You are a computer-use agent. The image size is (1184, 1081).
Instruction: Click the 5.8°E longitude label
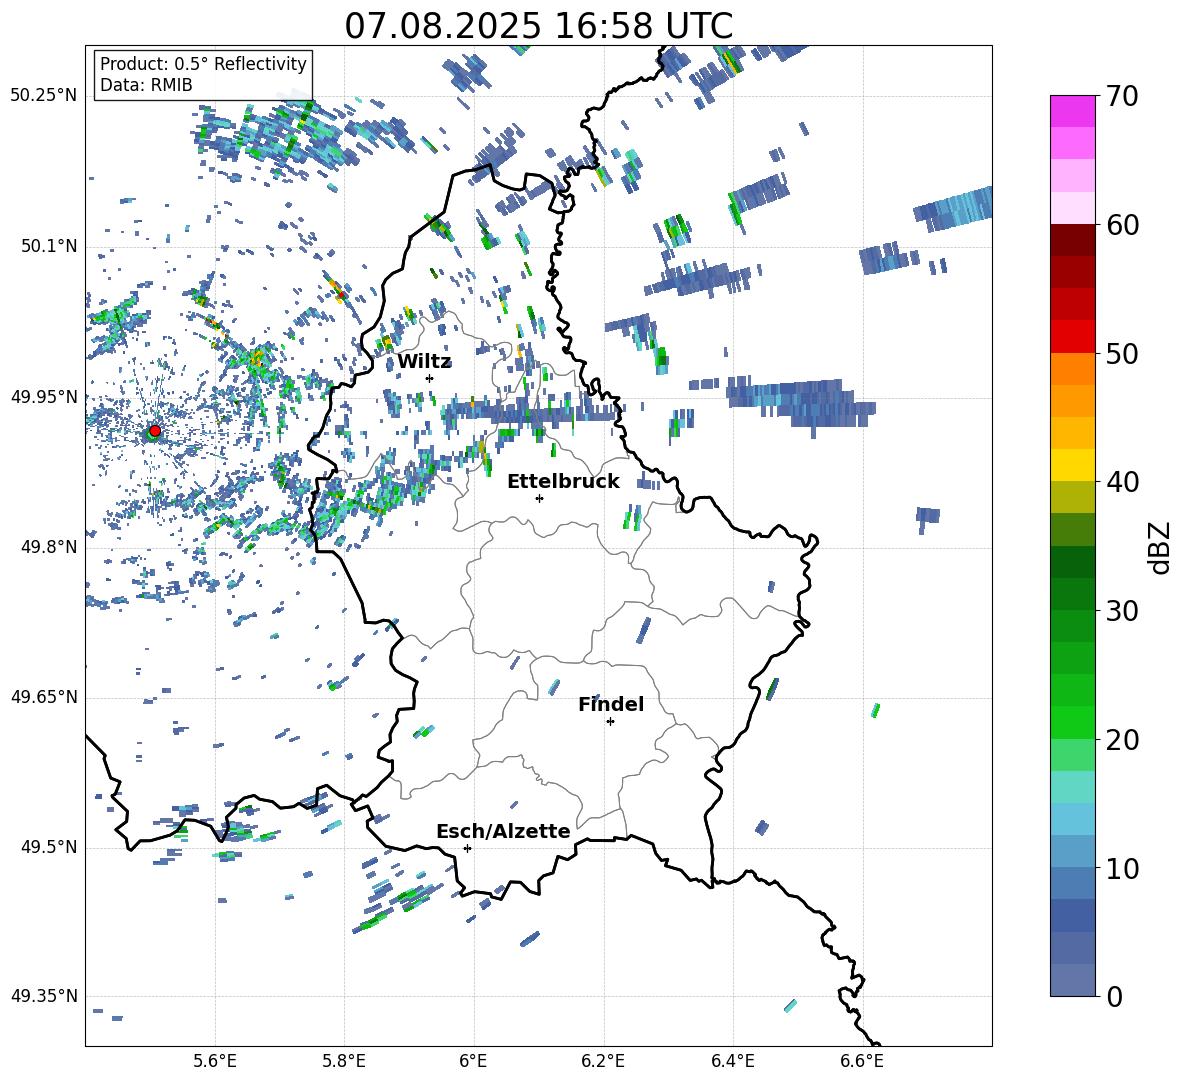pyautogui.click(x=344, y=1061)
